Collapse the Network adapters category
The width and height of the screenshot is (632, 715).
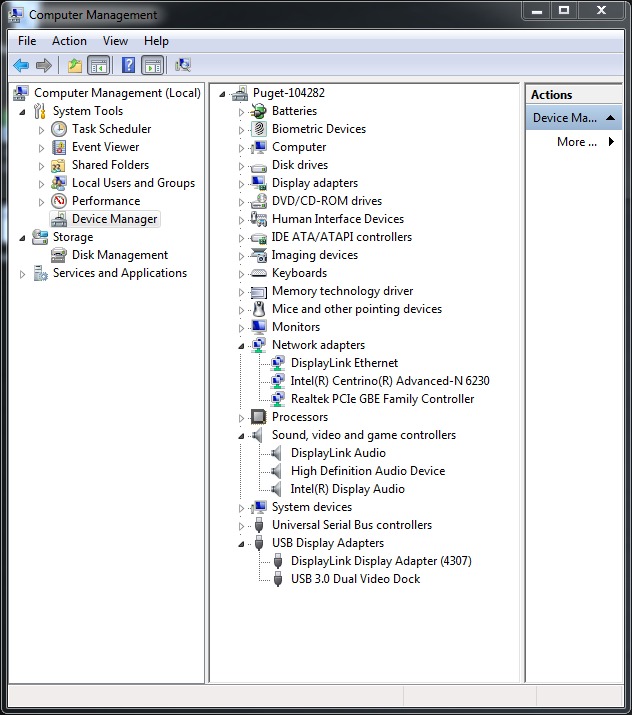click(241, 346)
